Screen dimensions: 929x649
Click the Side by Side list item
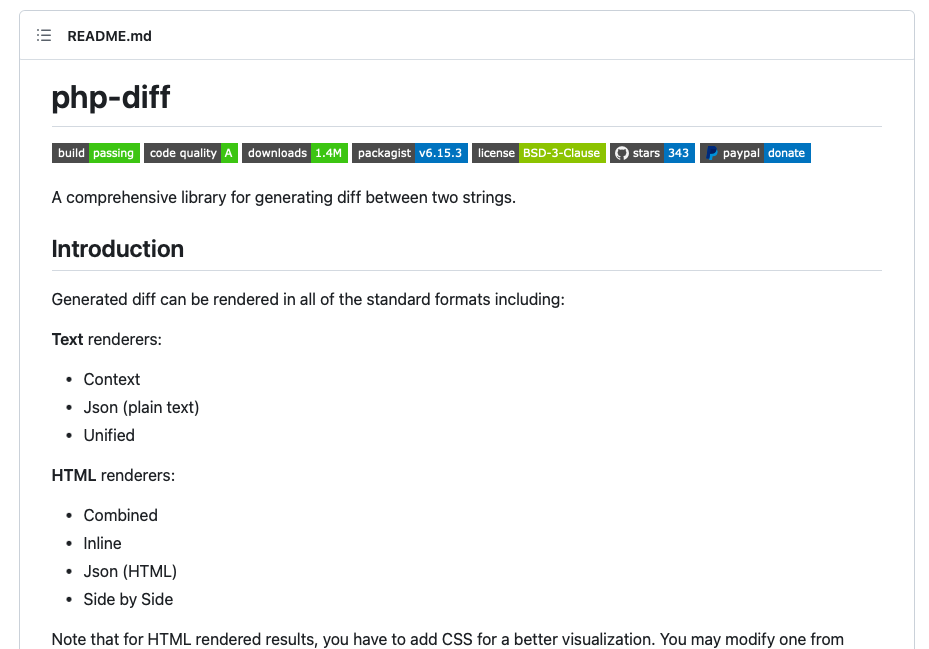coord(128,599)
